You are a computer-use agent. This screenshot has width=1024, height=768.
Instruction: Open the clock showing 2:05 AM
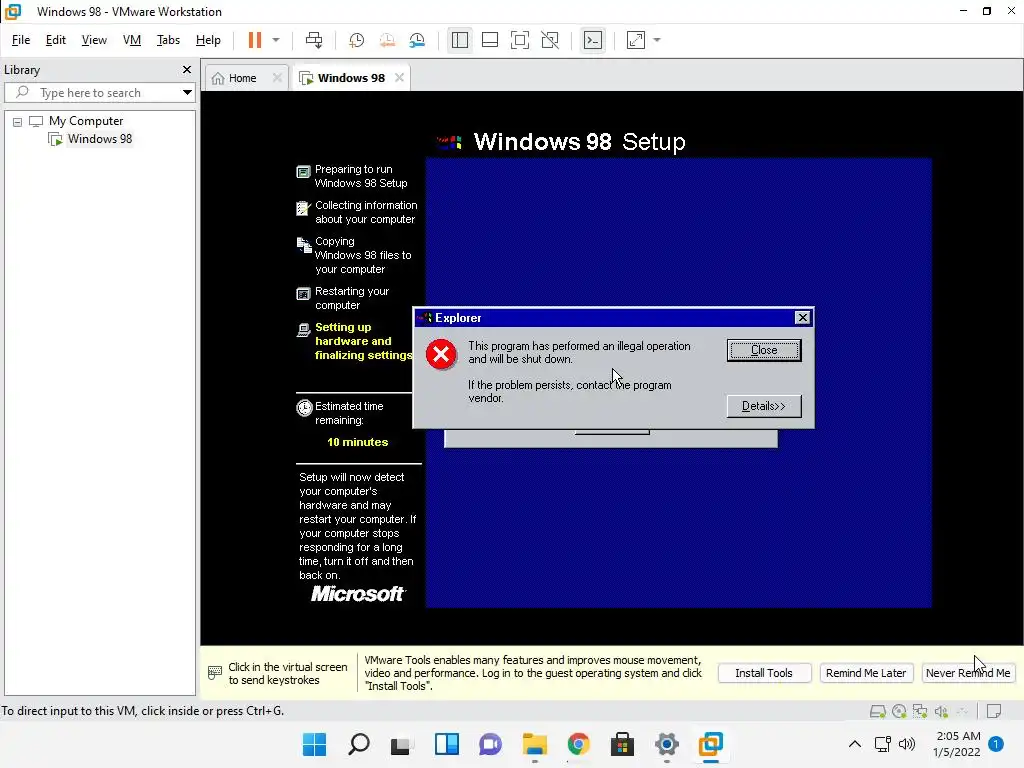point(957,744)
